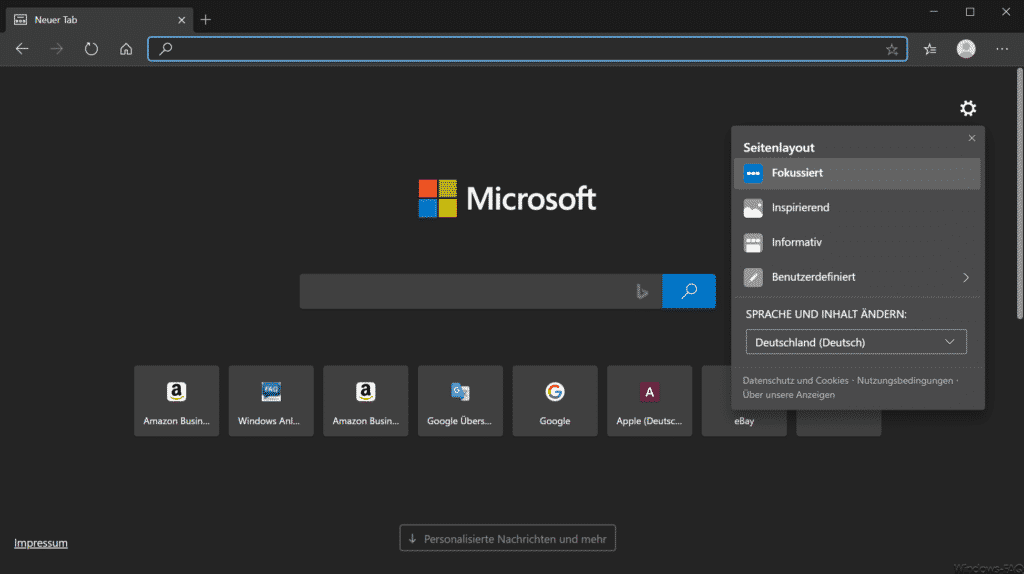This screenshot has height=574, width=1024.
Task: Open the Nutzungsbedingungen link
Action: tap(904, 380)
